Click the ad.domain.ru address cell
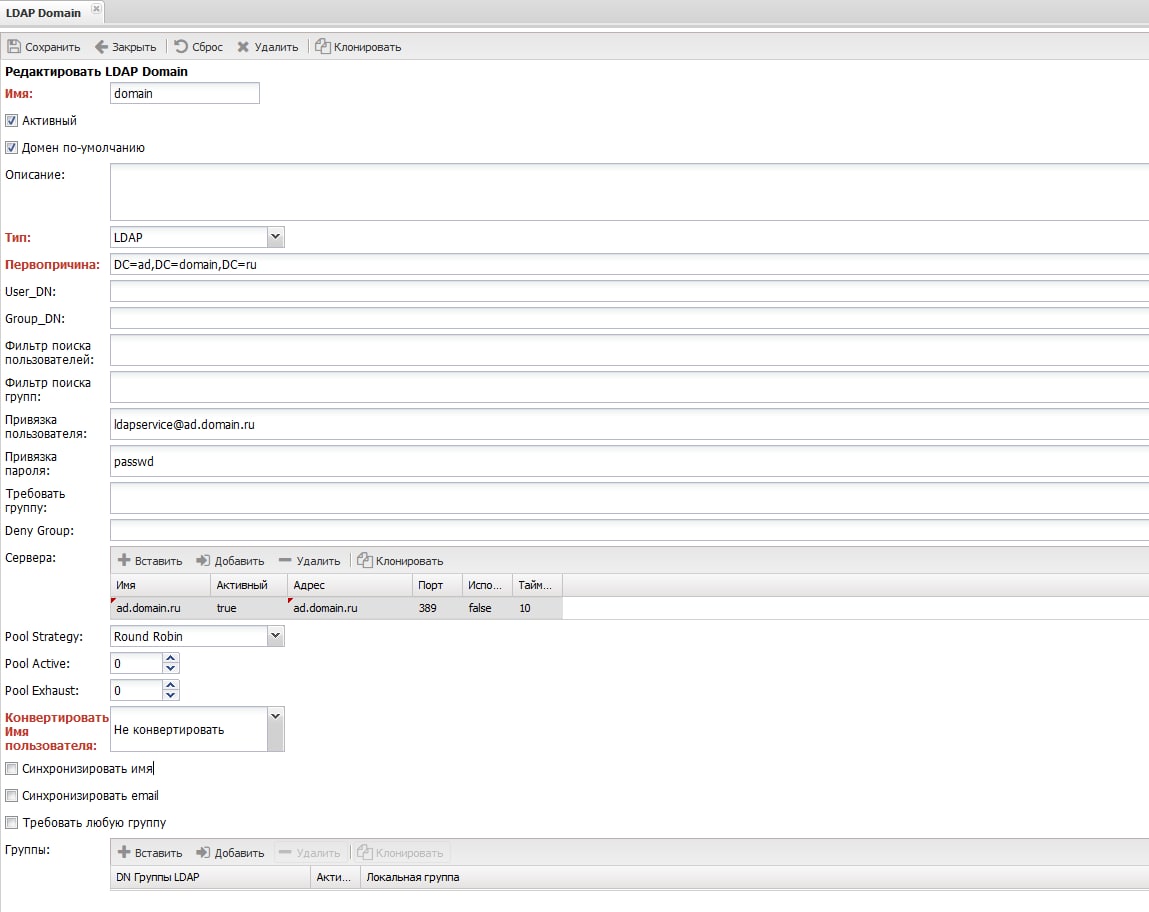Screen dimensions: 1149x912 click(350, 608)
